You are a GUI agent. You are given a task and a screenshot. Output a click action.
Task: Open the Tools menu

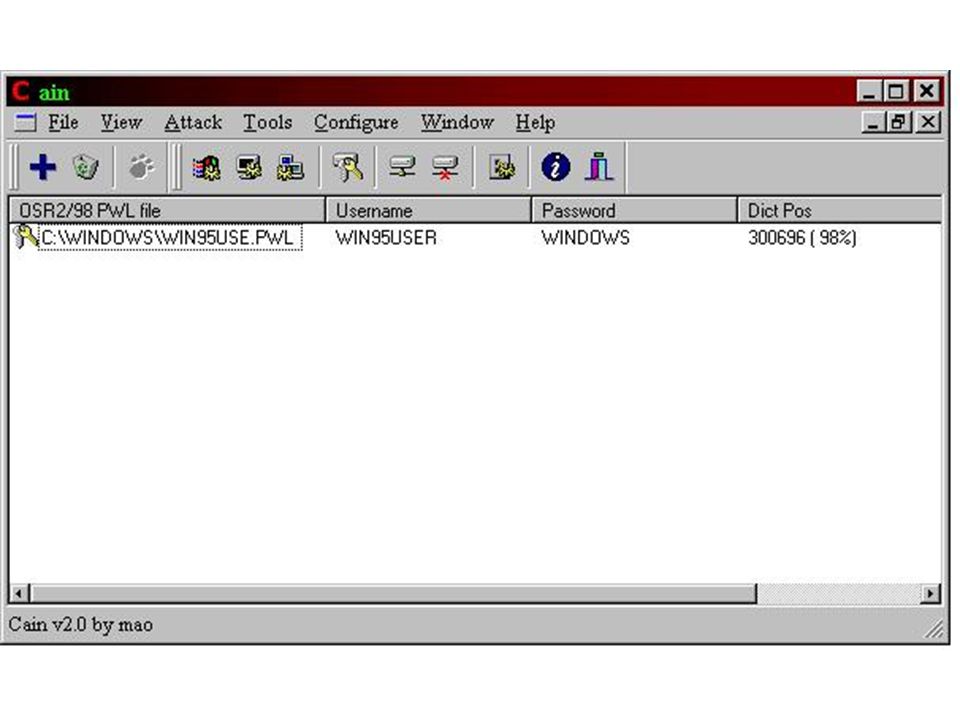click(268, 122)
